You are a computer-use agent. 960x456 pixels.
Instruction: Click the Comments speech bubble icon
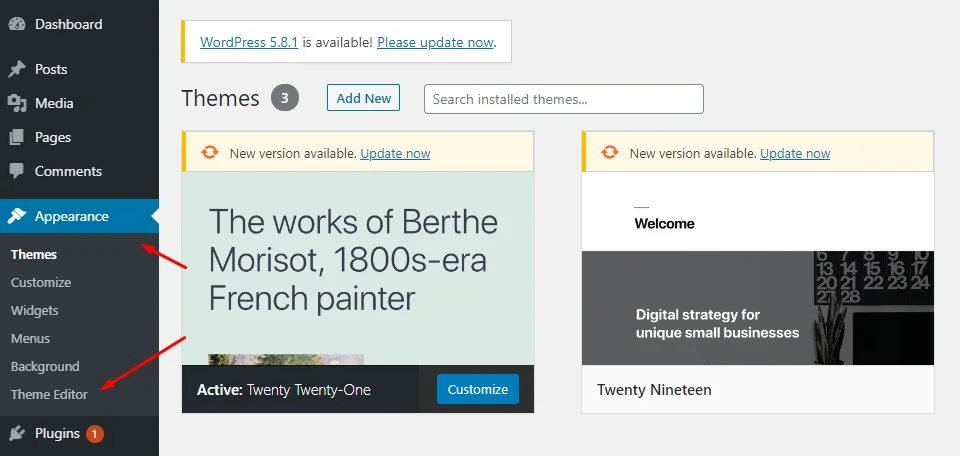tap(17, 171)
